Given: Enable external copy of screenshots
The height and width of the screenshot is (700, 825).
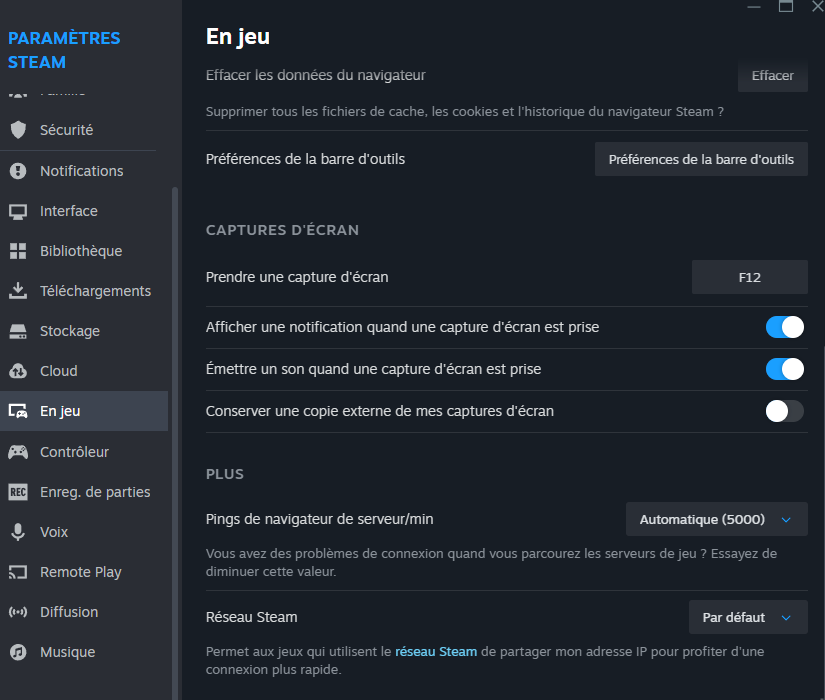Looking at the screenshot, I should coord(785,411).
